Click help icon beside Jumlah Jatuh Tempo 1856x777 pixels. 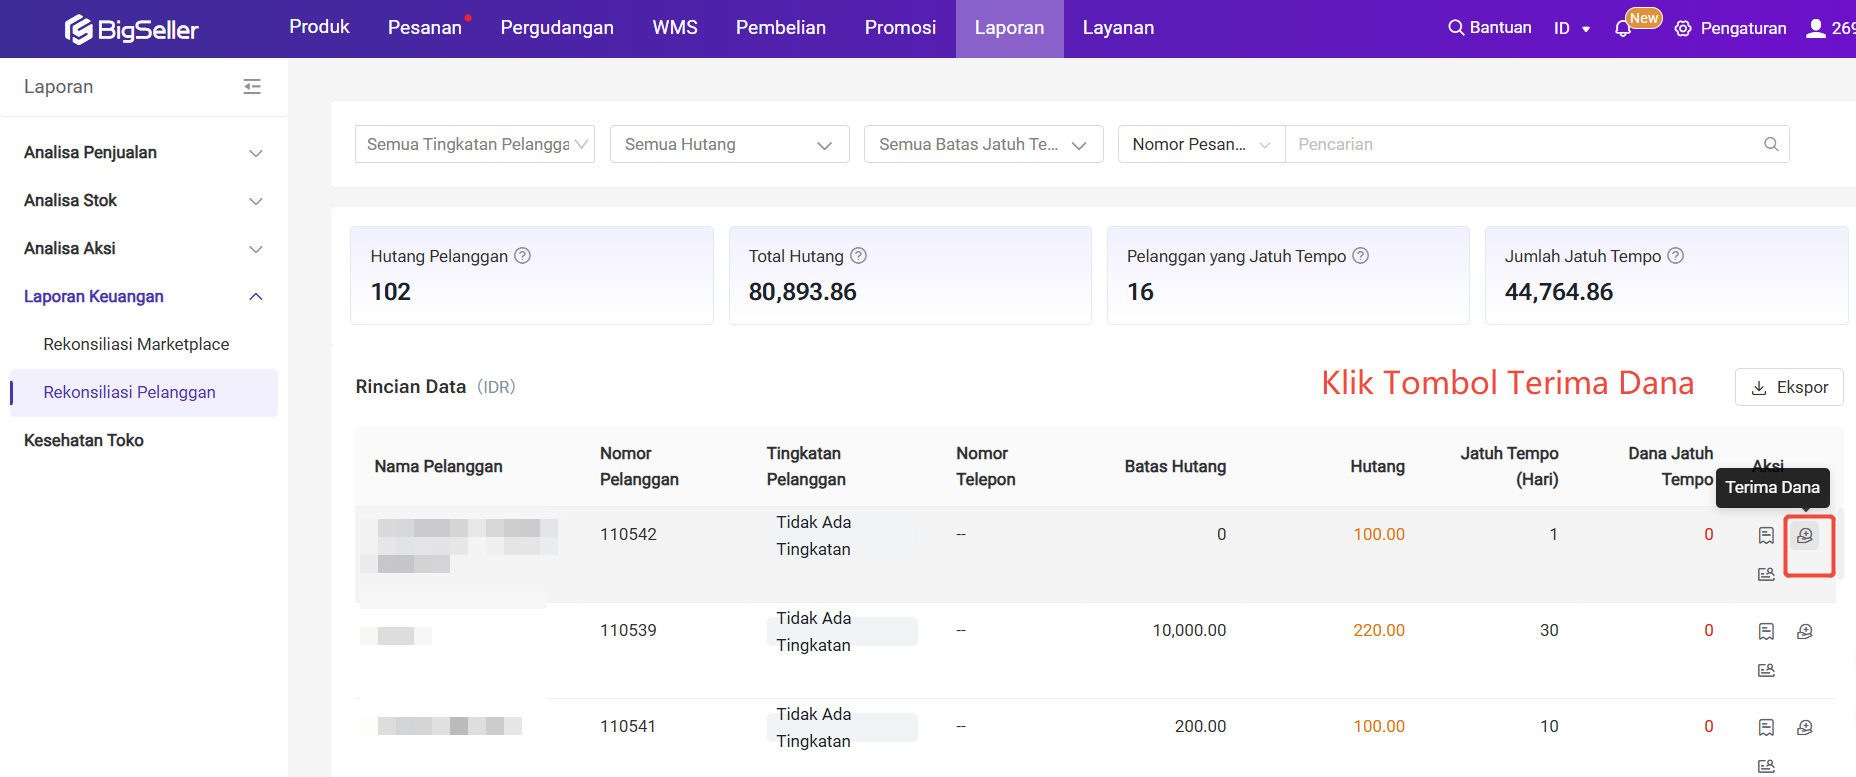pos(1675,256)
